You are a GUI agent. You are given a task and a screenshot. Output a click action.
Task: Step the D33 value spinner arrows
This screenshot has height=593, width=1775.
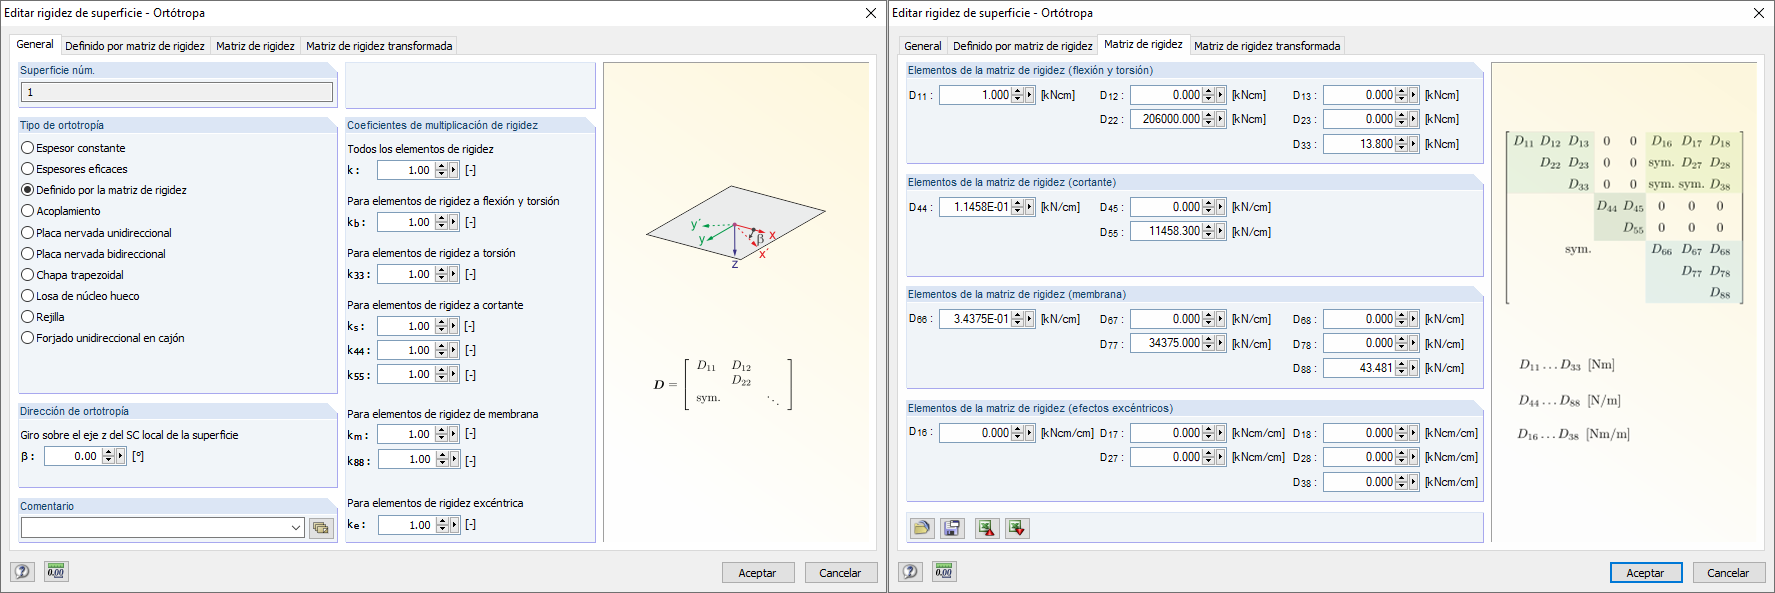(1401, 144)
